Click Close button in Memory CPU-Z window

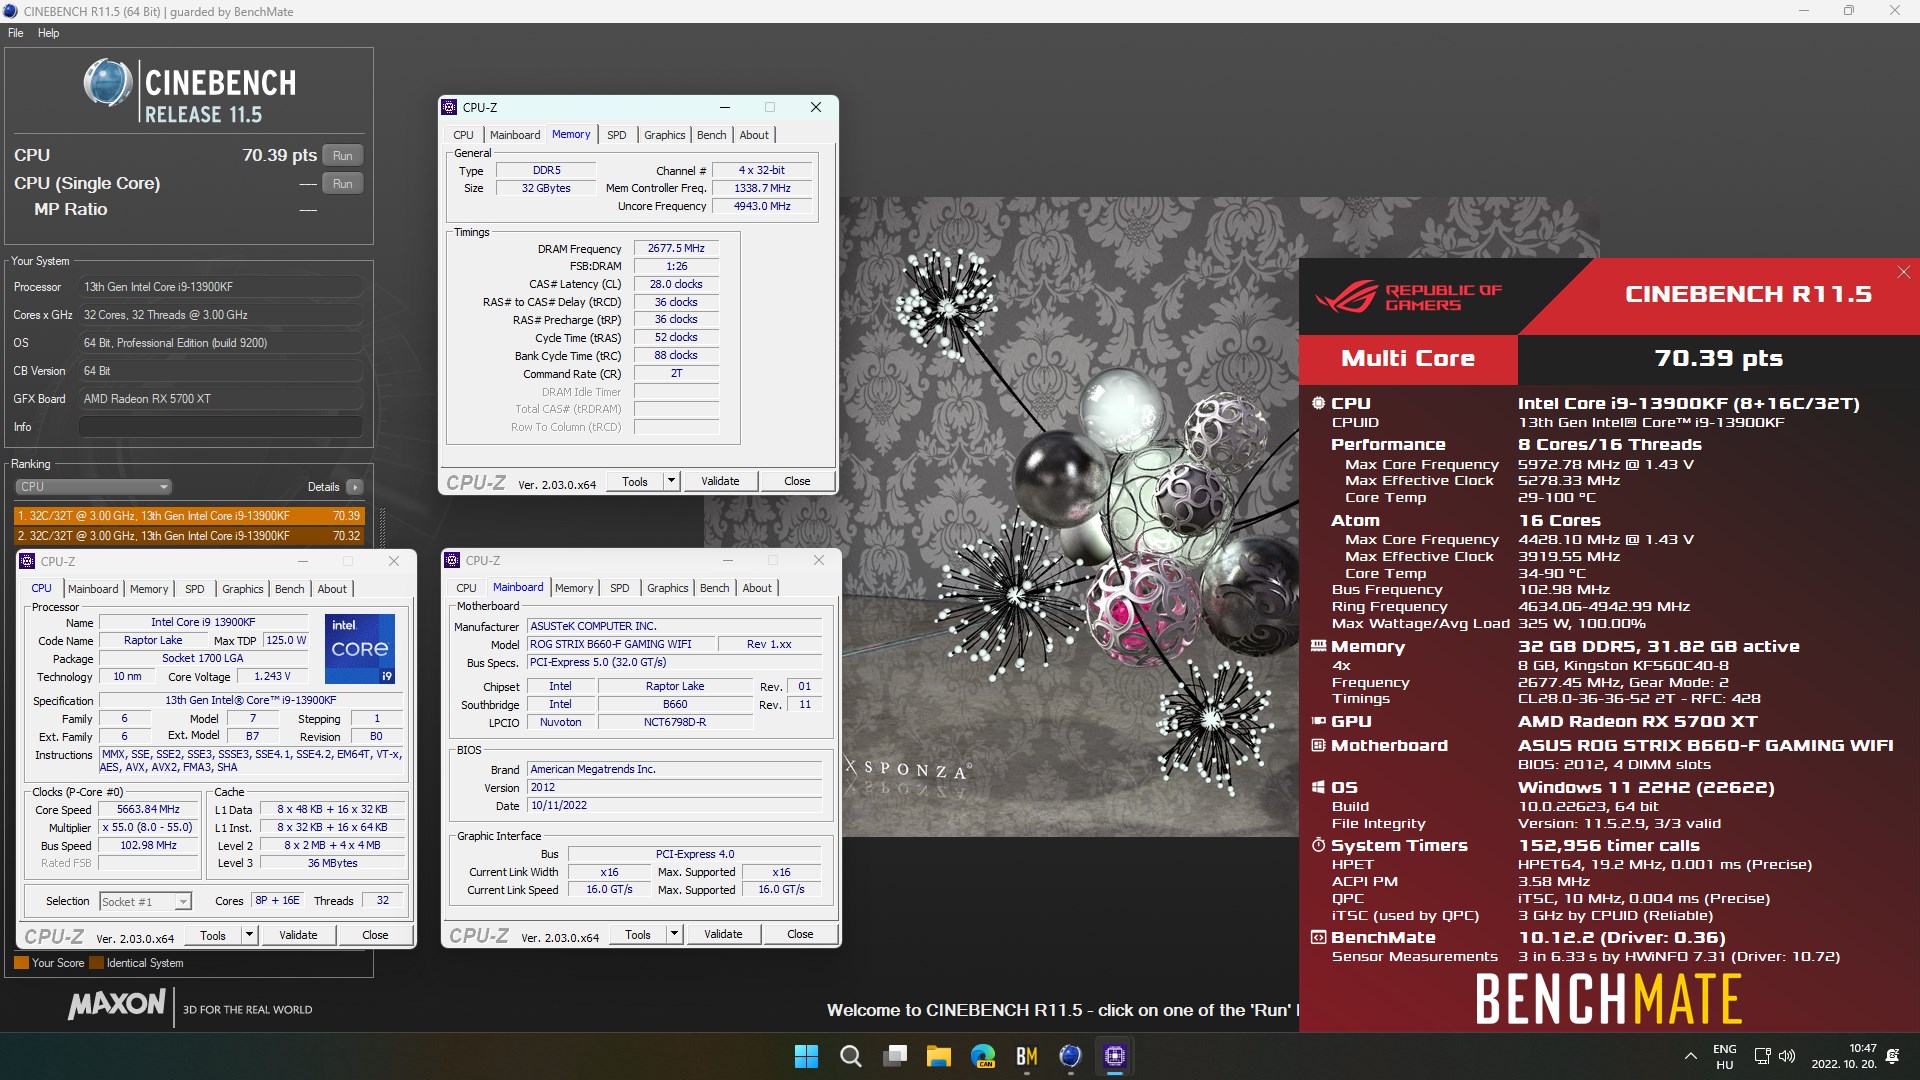click(797, 481)
